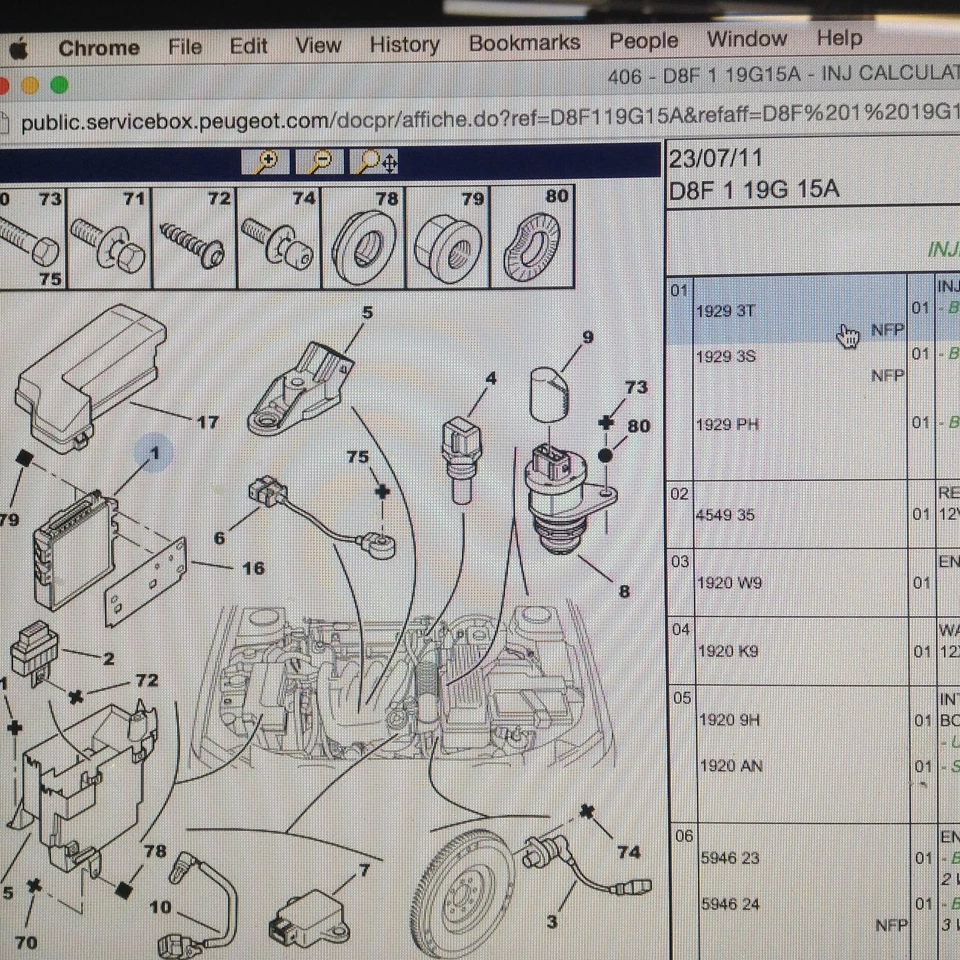The image size is (960, 960).
Task: Click the highlighted callout 1 on the diagram
Action: (x=154, y=453)
